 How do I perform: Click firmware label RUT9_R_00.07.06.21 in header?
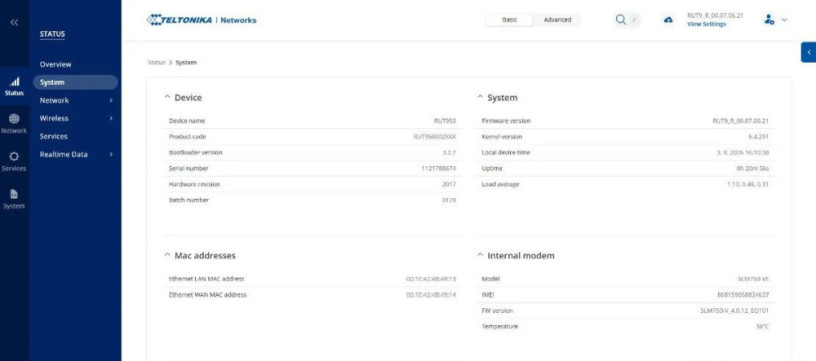[715, 16]
